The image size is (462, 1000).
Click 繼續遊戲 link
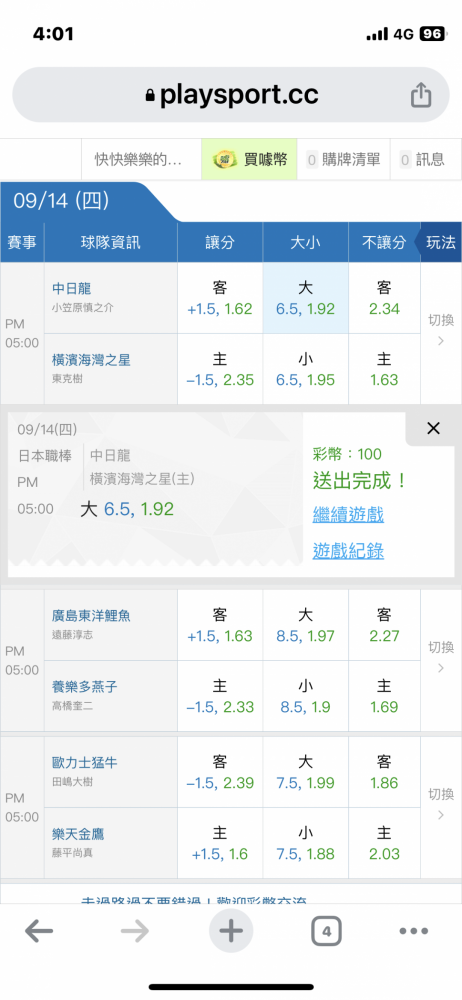pyautogui.click(x=348, y=514)
